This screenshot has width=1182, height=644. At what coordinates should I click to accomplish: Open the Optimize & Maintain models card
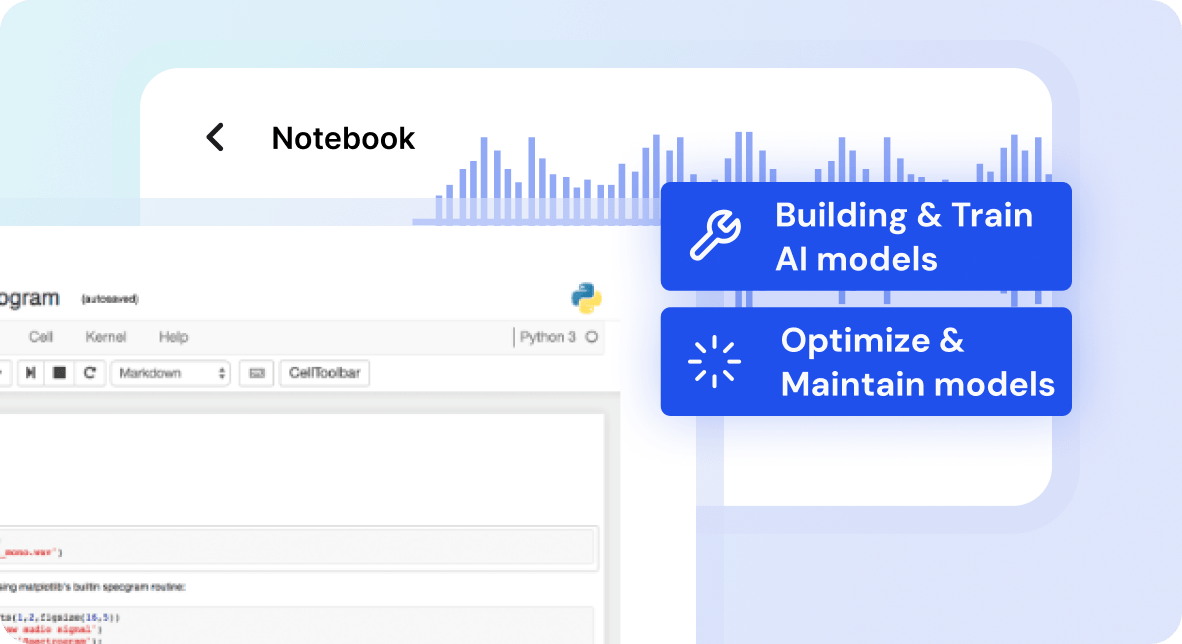tap(866, 361)
